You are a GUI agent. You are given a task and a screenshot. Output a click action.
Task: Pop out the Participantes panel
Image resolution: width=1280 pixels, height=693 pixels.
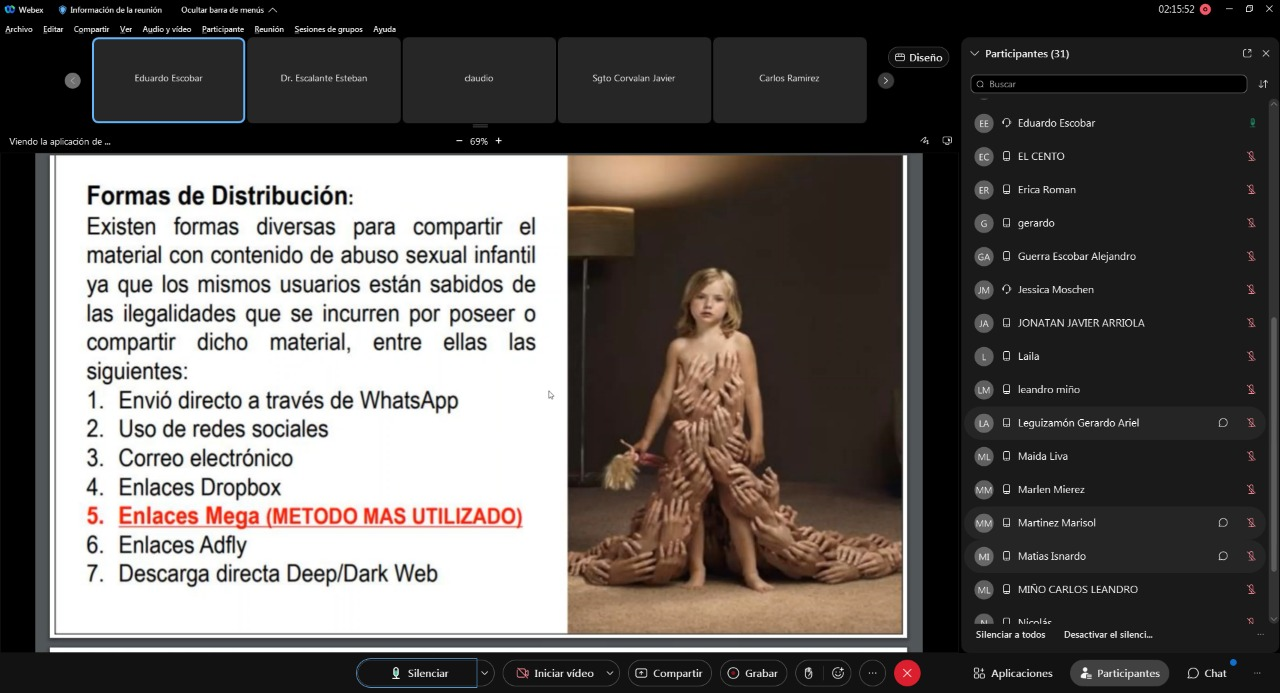pos(1247,53)
